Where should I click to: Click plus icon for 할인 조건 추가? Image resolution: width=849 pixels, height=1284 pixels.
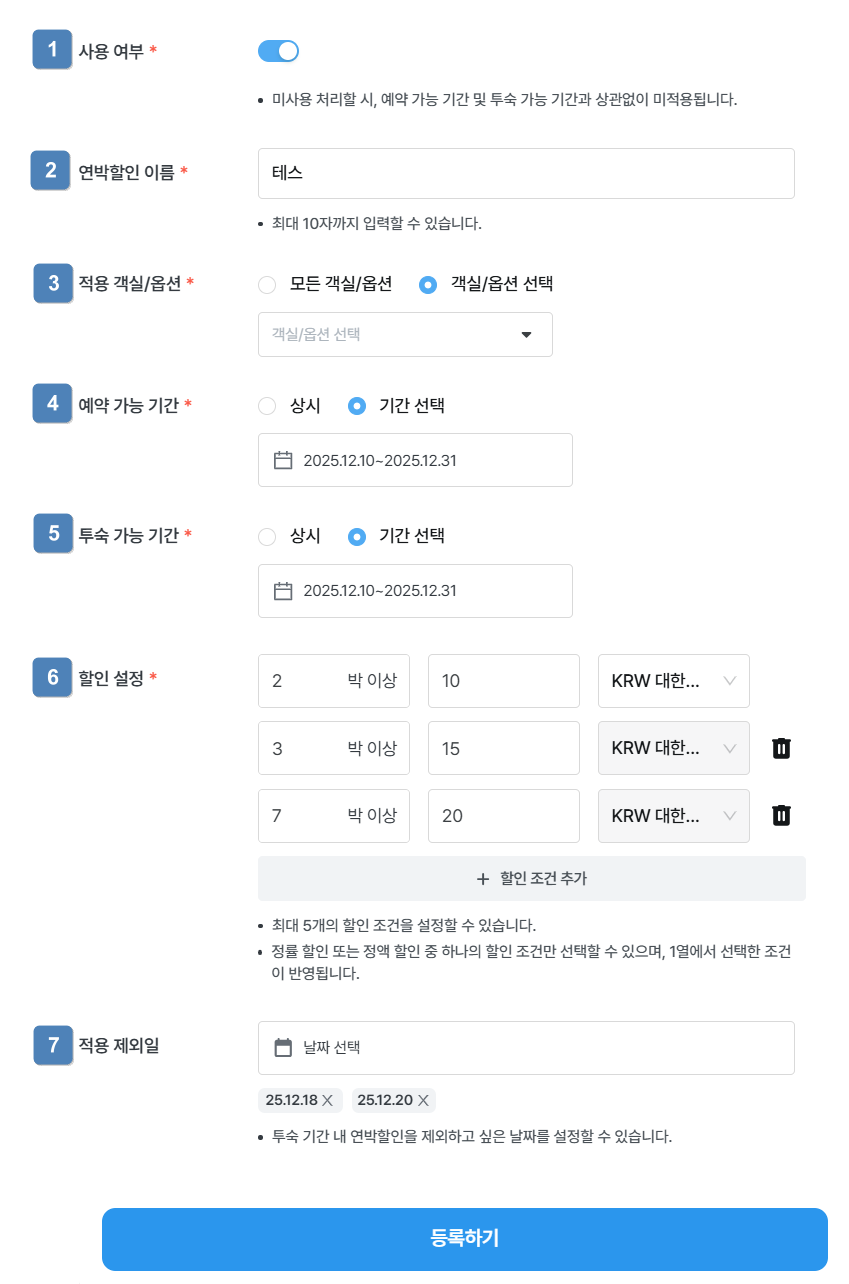point(483,879)
